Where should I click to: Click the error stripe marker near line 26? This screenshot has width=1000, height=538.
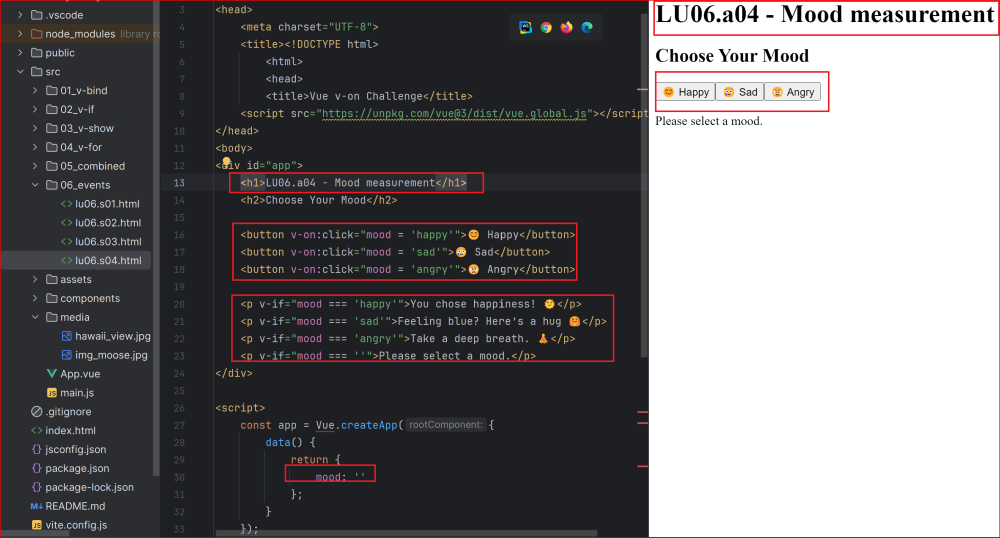click(x=642, y=413)
